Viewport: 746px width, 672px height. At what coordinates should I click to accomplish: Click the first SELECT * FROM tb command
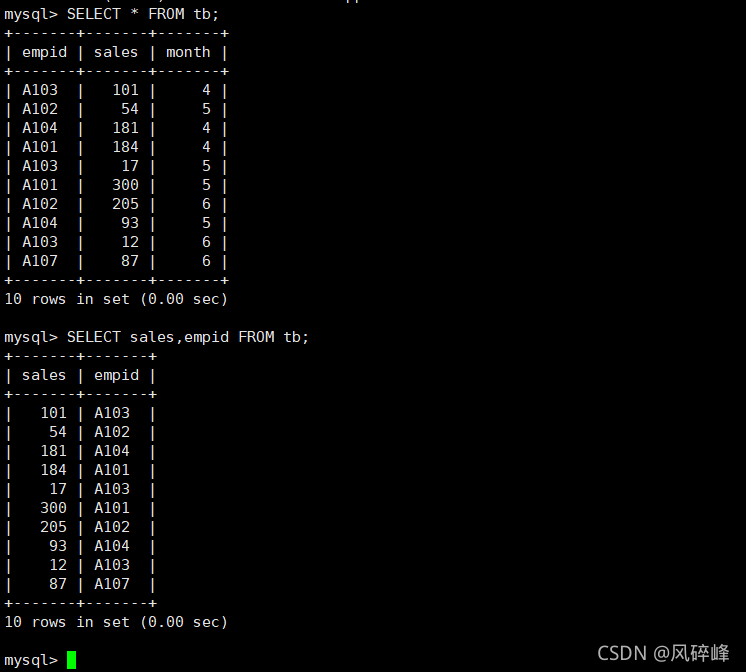click(x=143, y=14)
